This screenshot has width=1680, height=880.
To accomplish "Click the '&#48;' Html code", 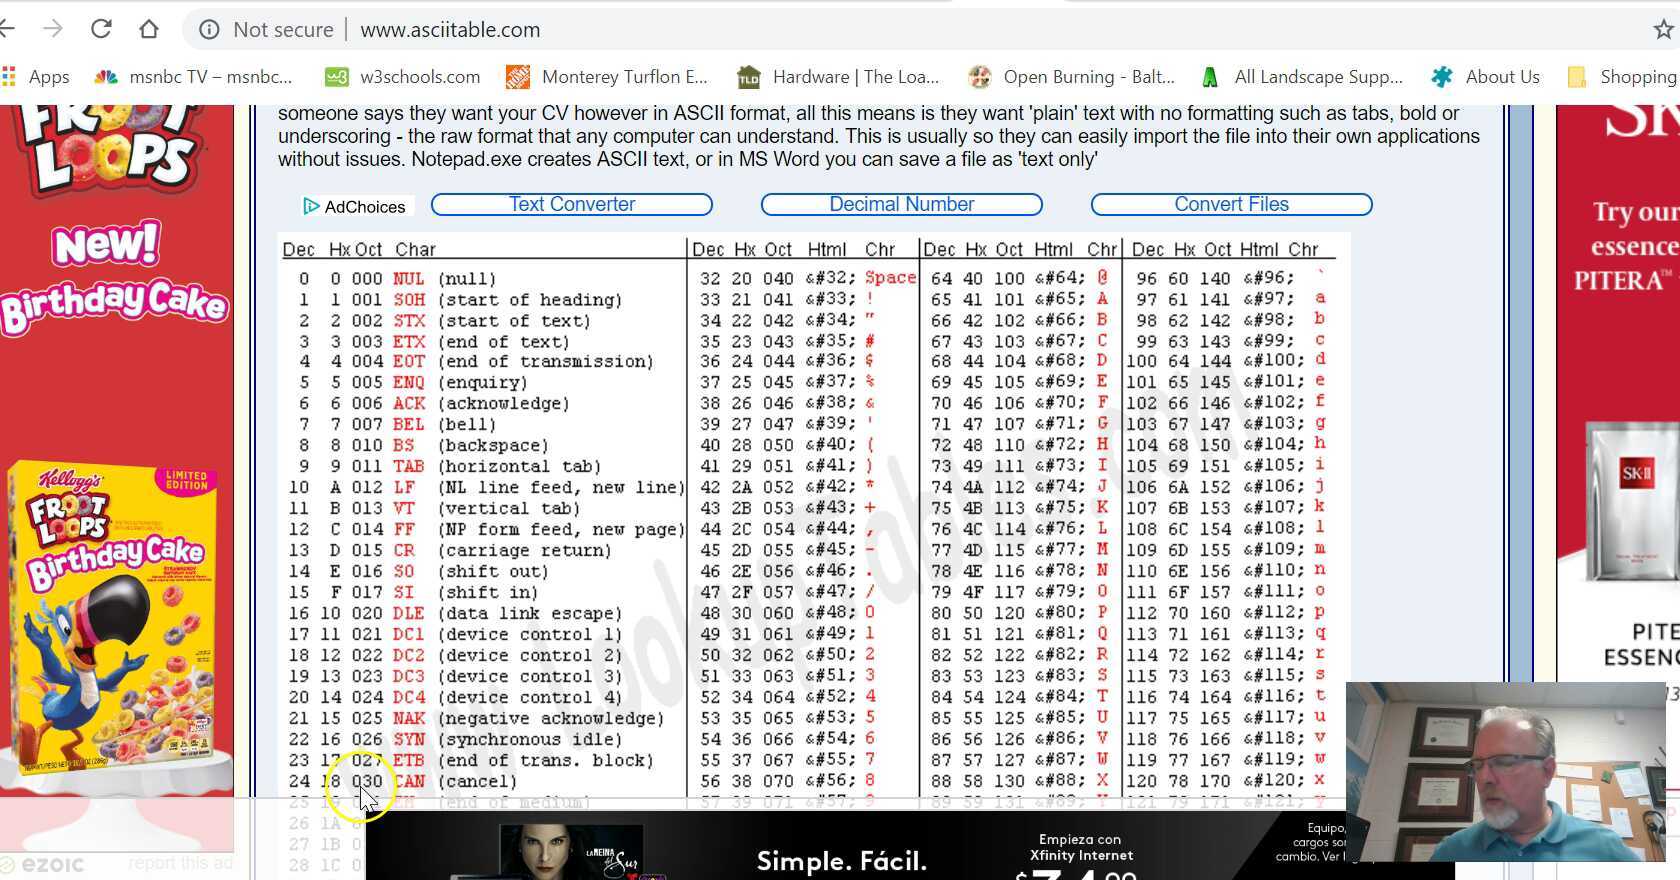I will pos(831,612).
